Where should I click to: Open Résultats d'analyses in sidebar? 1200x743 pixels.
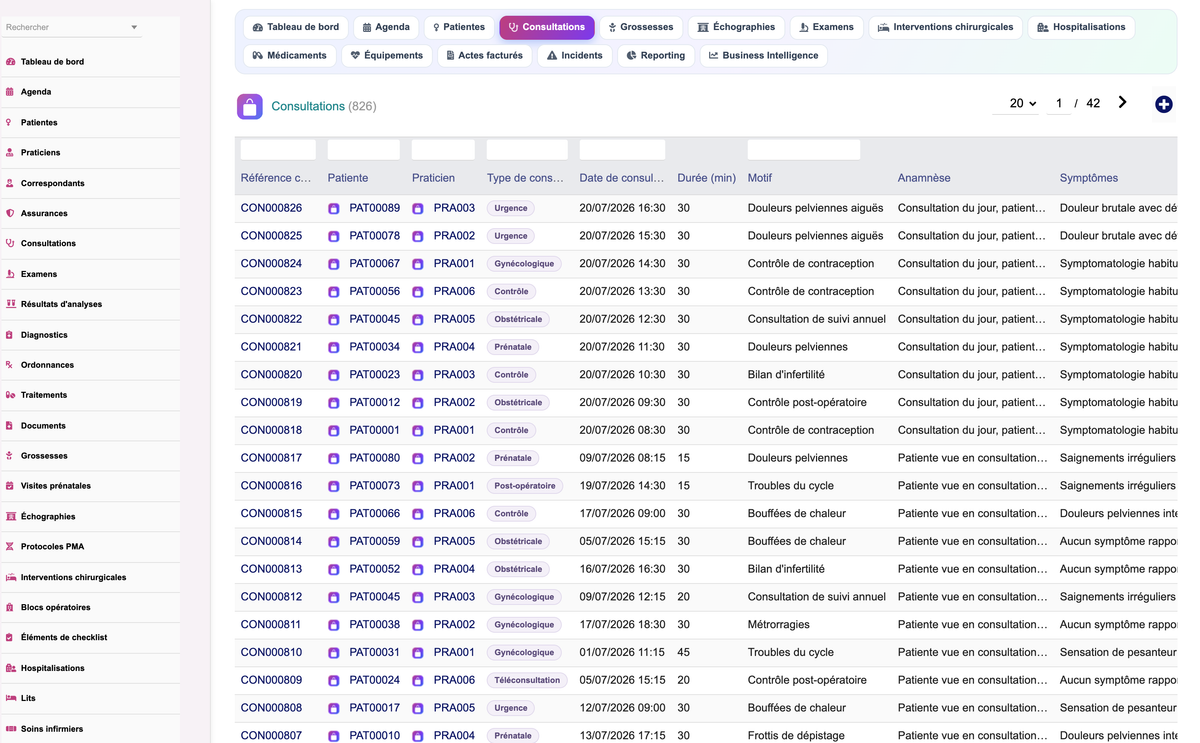(61, 304)
